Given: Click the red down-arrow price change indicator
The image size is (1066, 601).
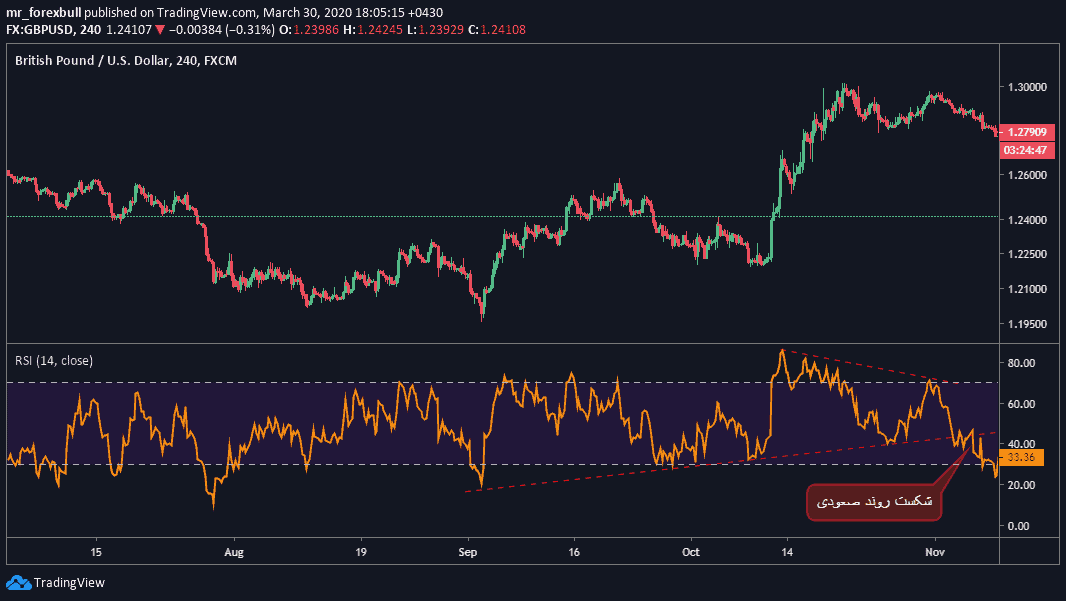Looking at the screenshot, I should pyautogui.click(x=160, y=30).
